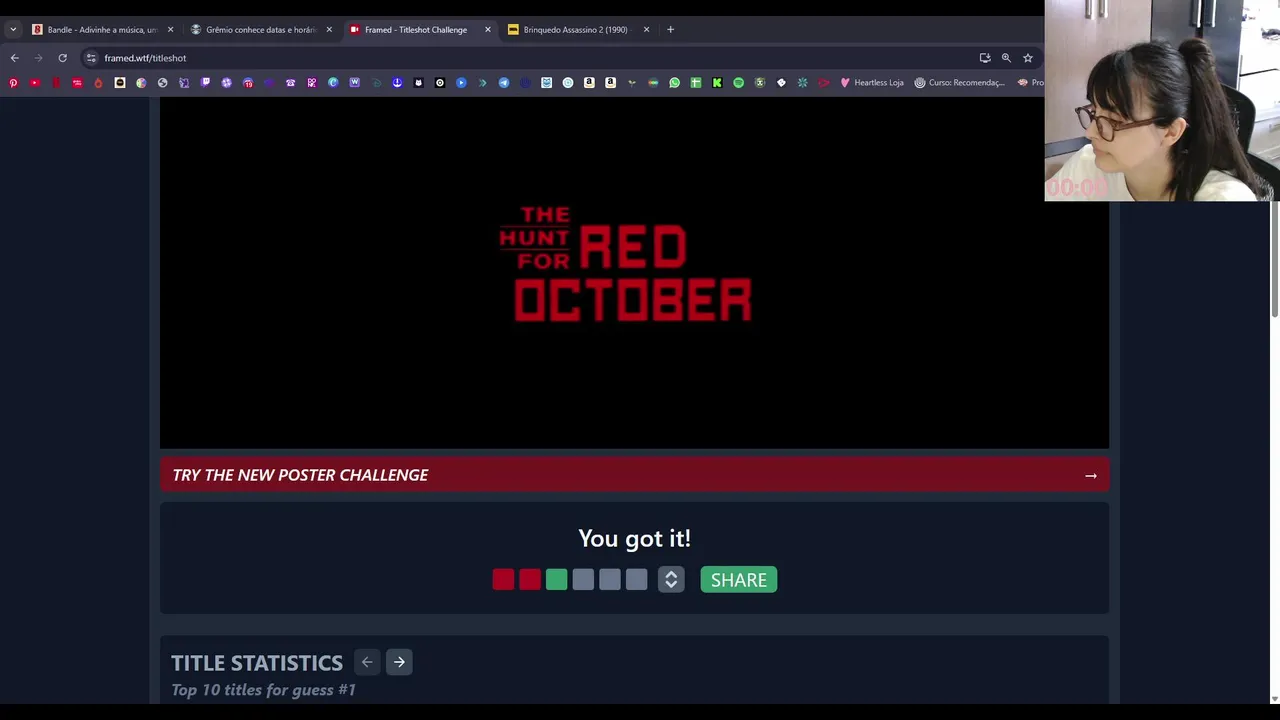
Task: Click the green correct-guess square
Action: [x=557, y=580]
